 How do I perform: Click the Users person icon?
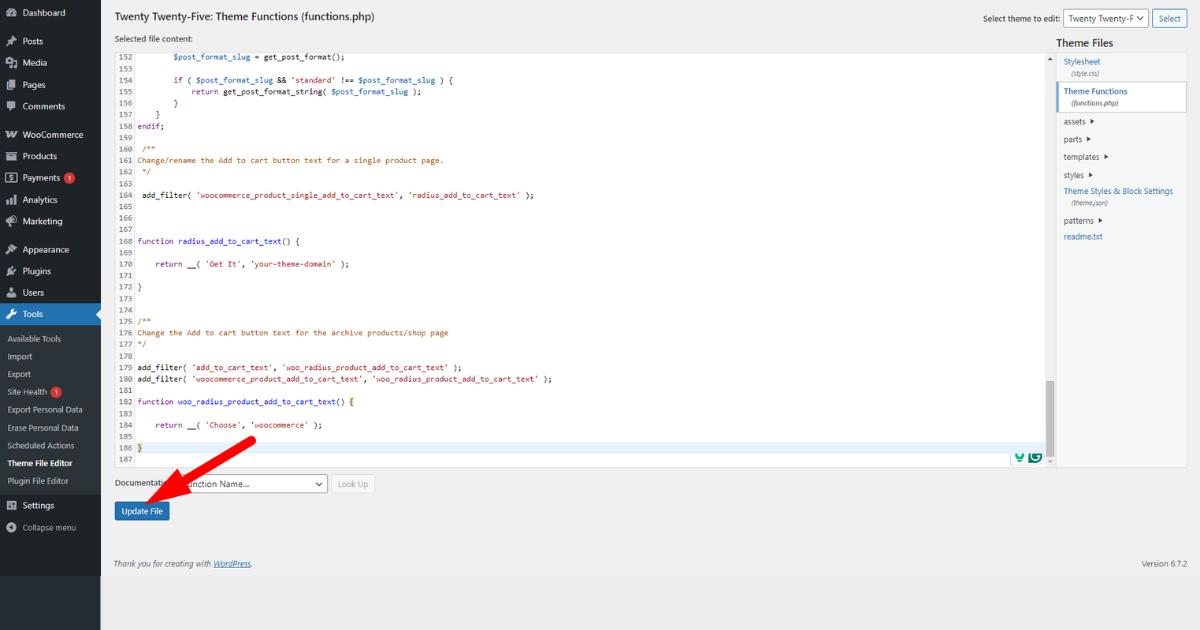pos(11,293)
